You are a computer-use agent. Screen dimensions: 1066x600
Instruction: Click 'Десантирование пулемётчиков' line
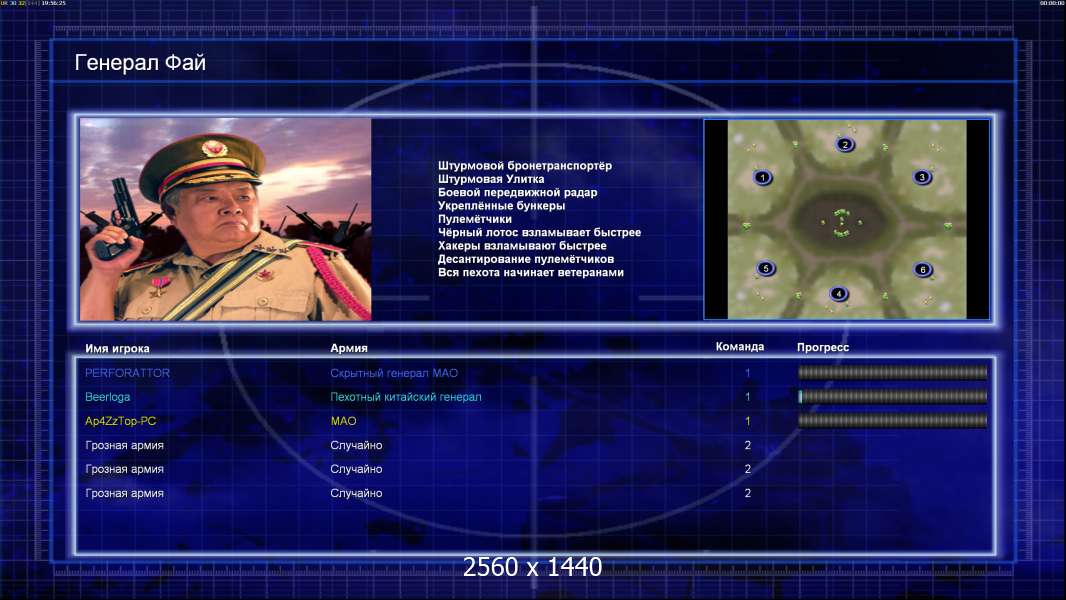tap(526, 259)
